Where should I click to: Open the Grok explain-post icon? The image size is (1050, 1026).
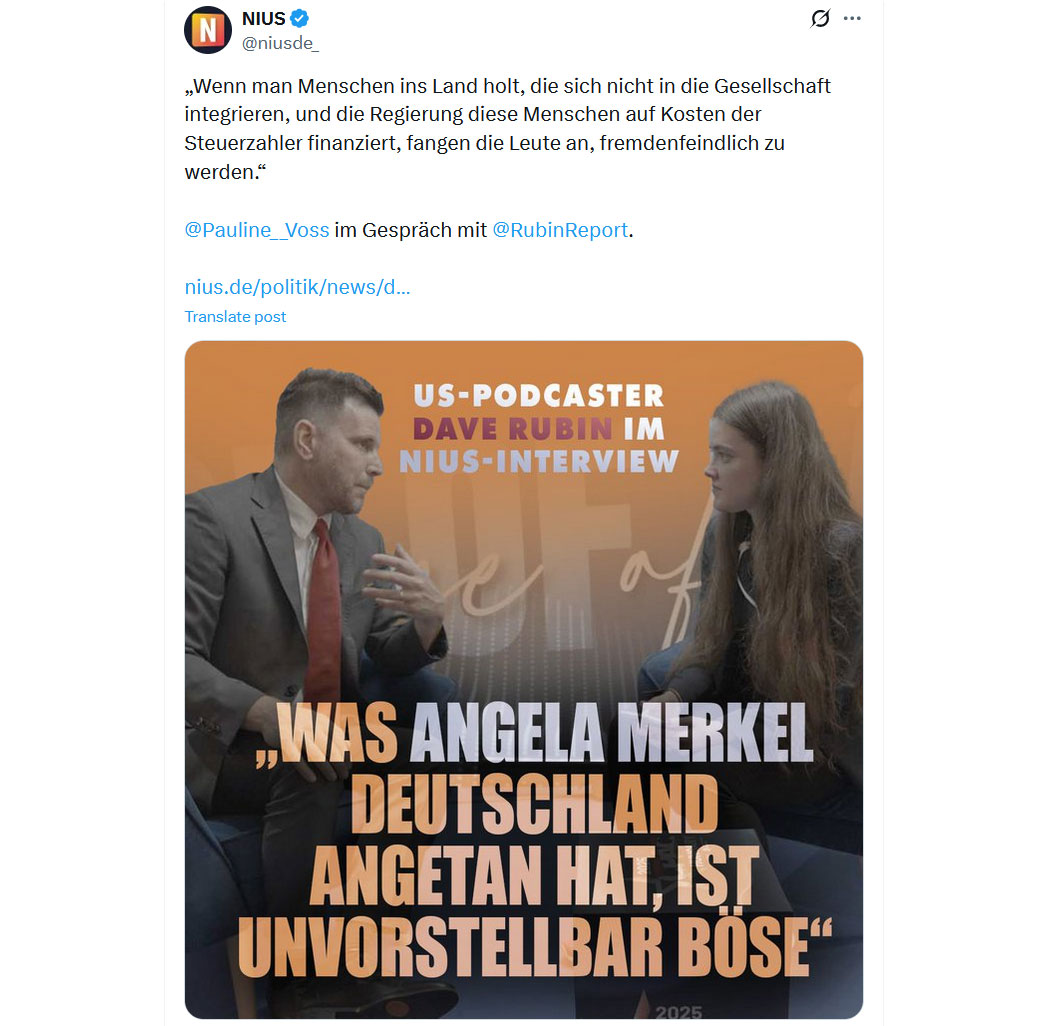tap(820, 19)
